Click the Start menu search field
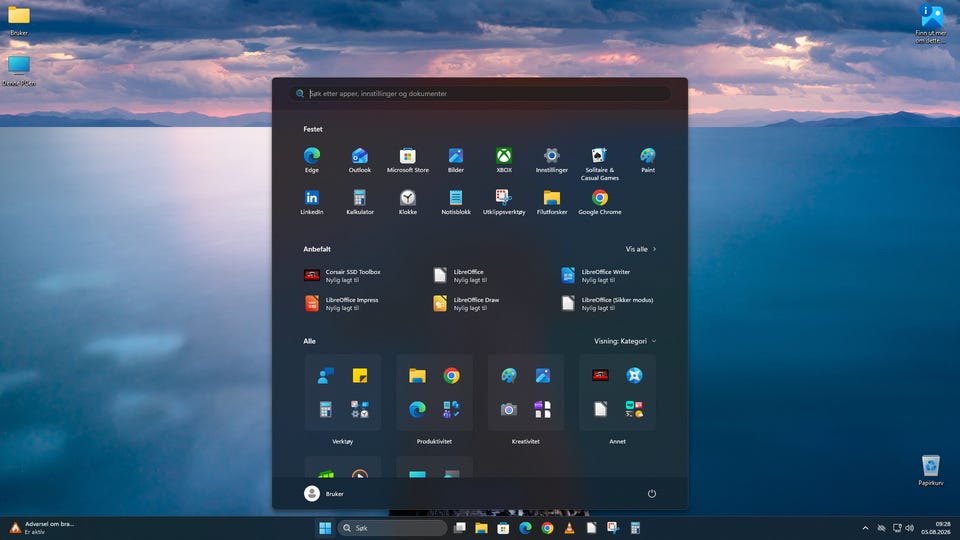 point(480,94)
